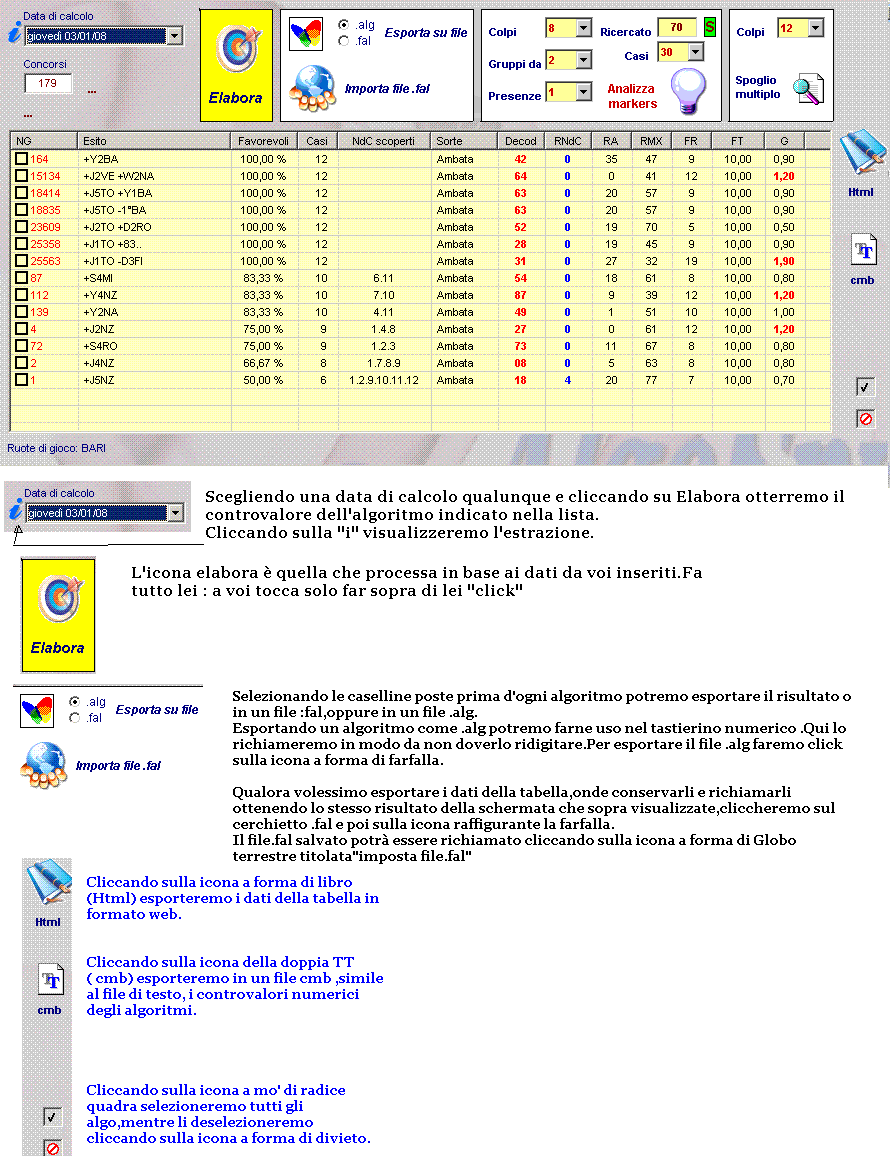
Task: Click the globe icon in the lower help illustration
Action: [x=45, y=765]
